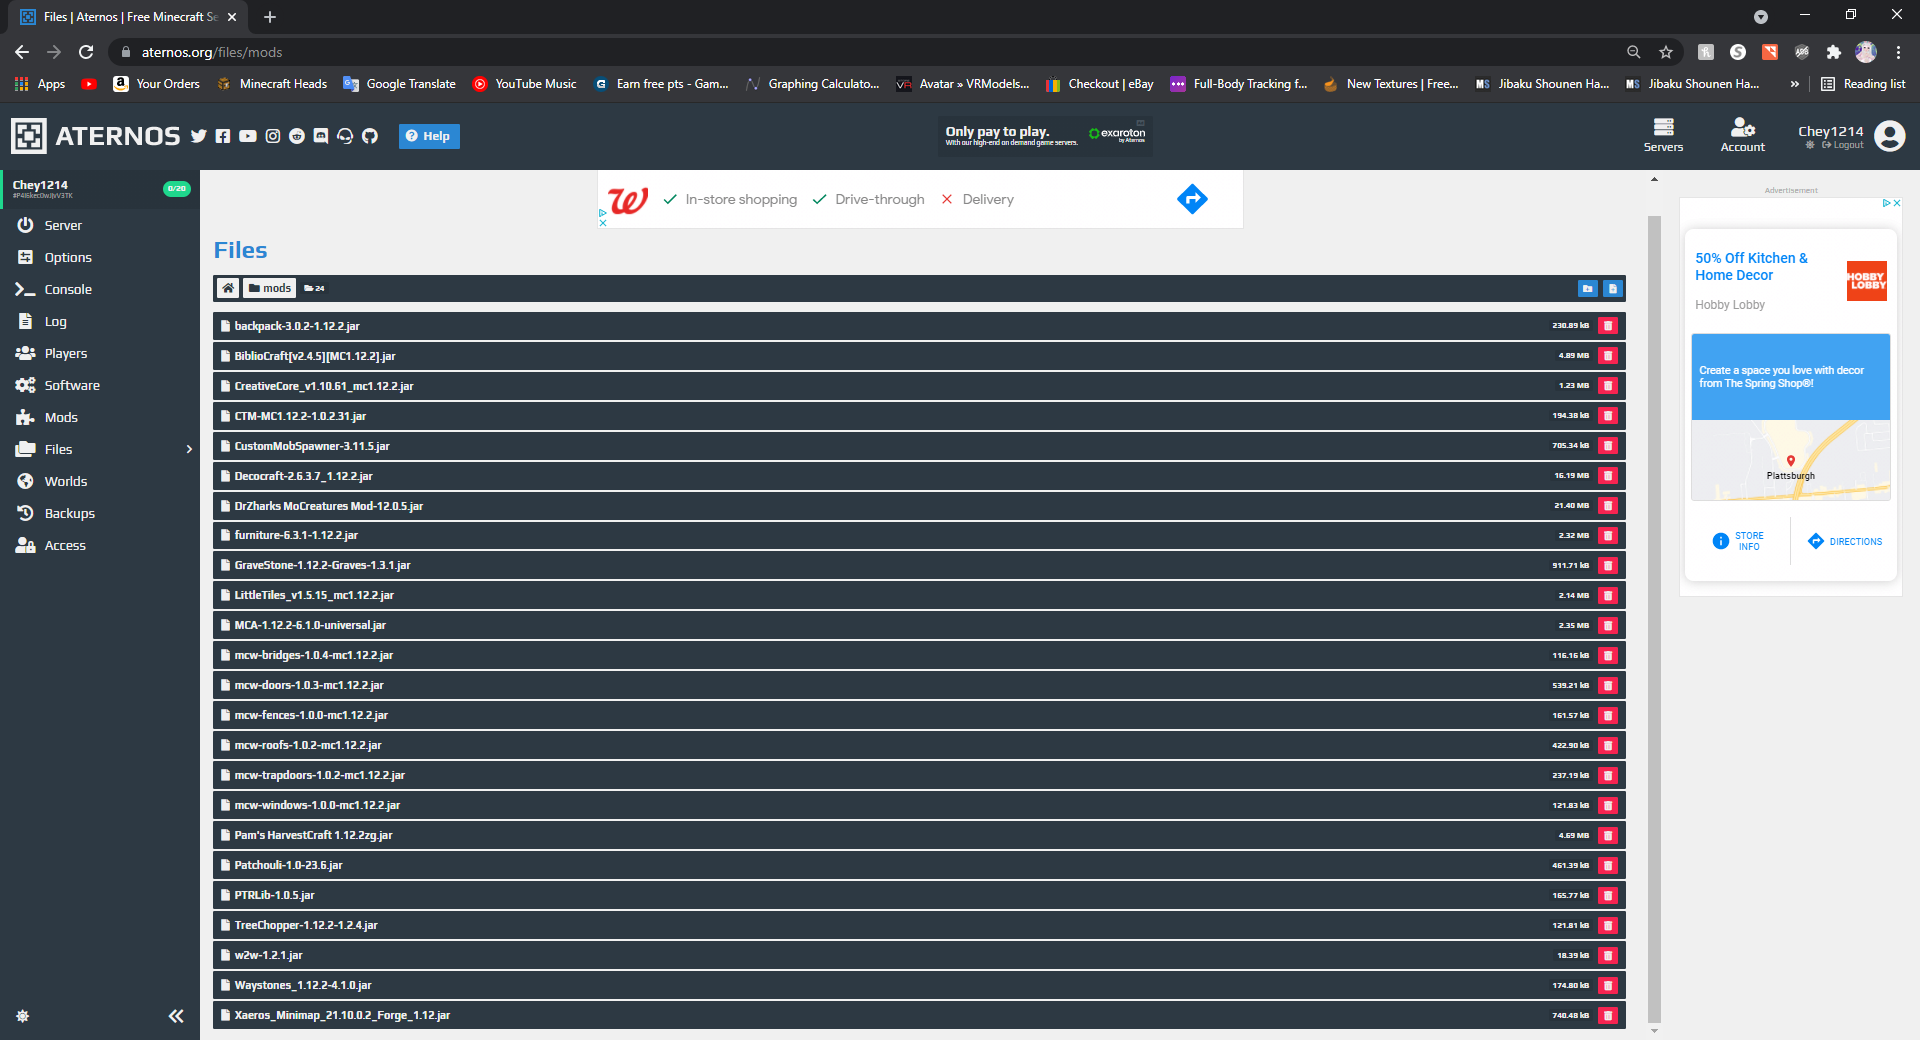Click the mods breadcrumb folder

tap(270, 288)
